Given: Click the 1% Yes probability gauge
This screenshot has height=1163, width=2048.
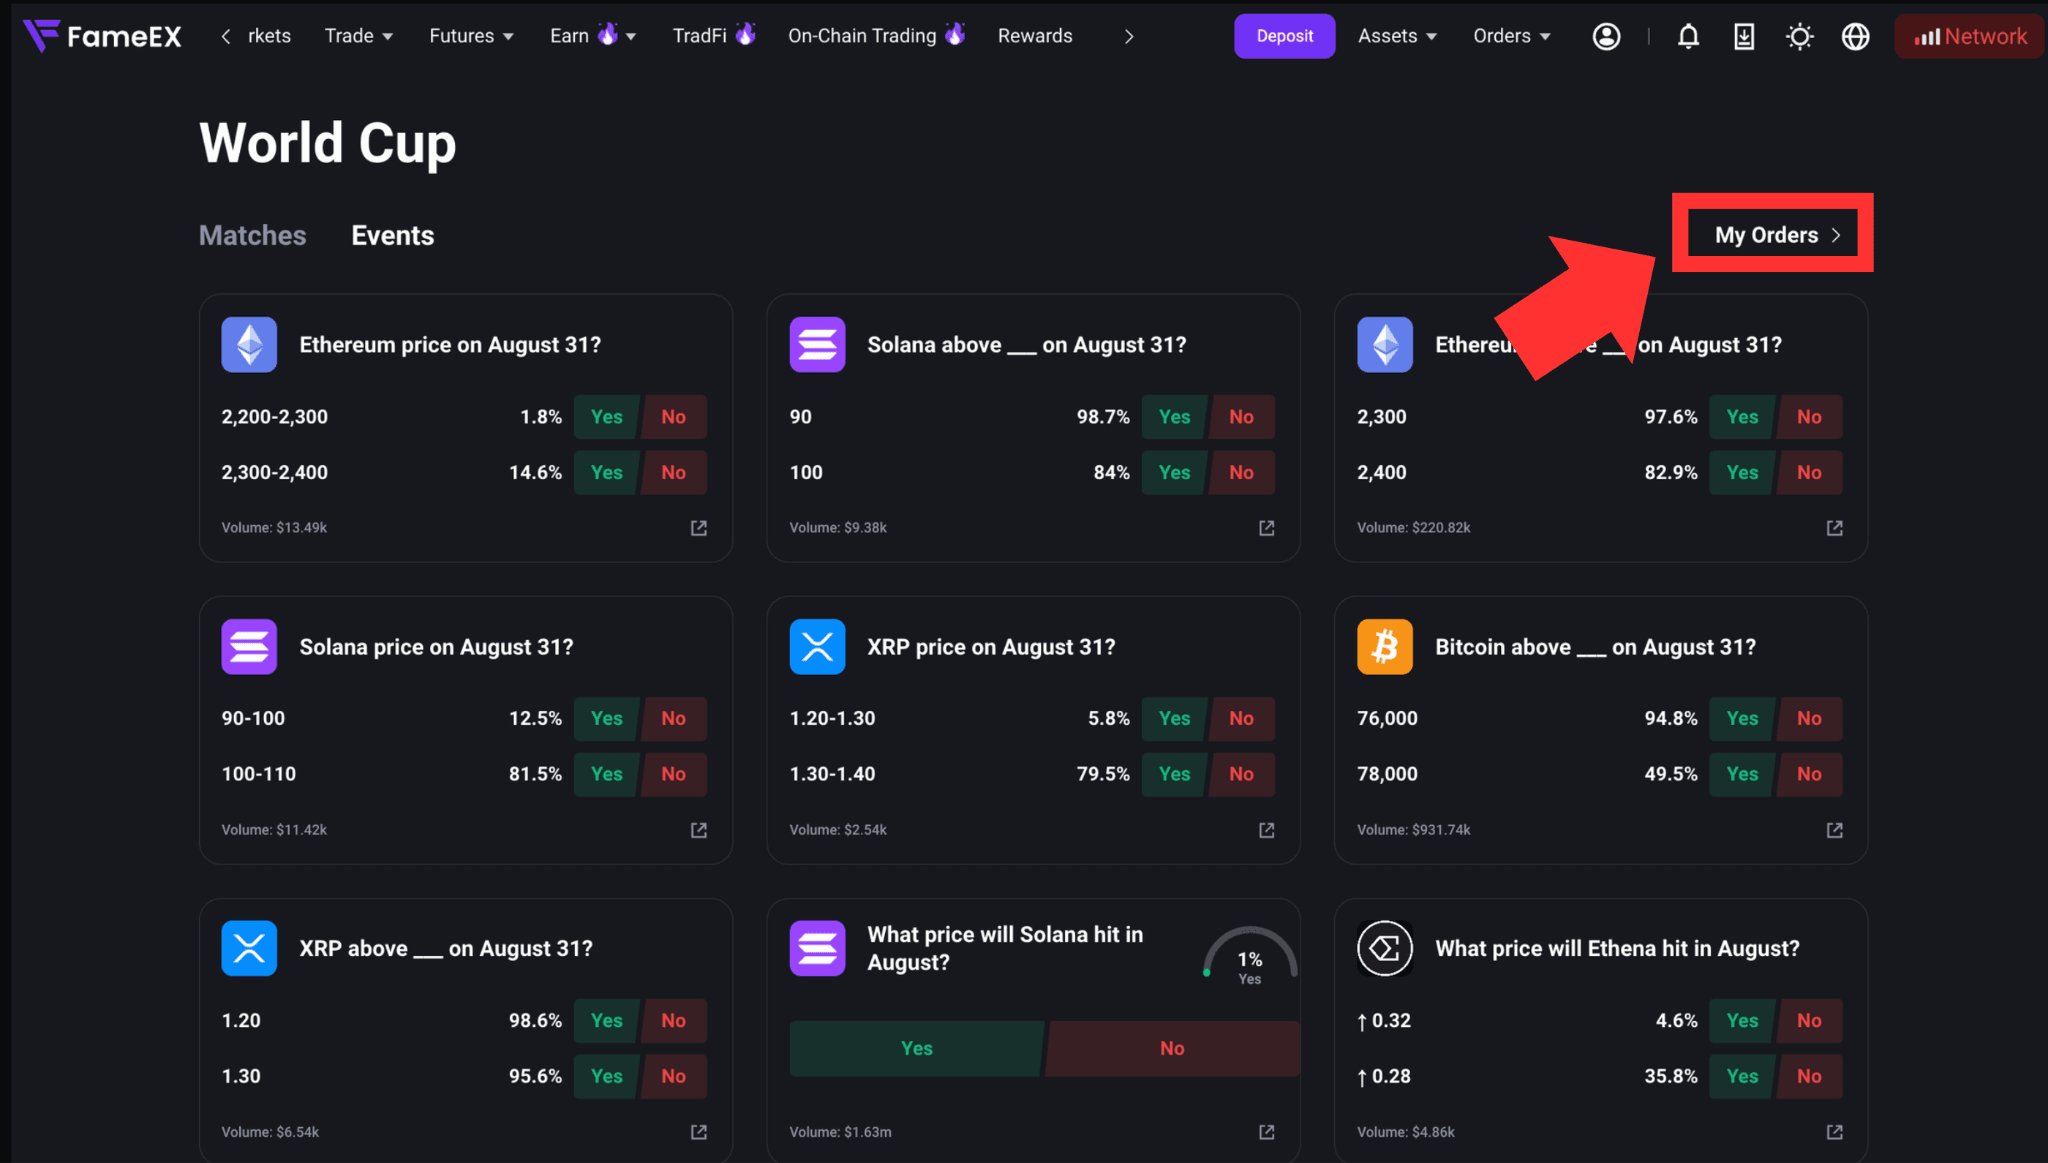Looking at the screenshot, I should point(1250,957).
